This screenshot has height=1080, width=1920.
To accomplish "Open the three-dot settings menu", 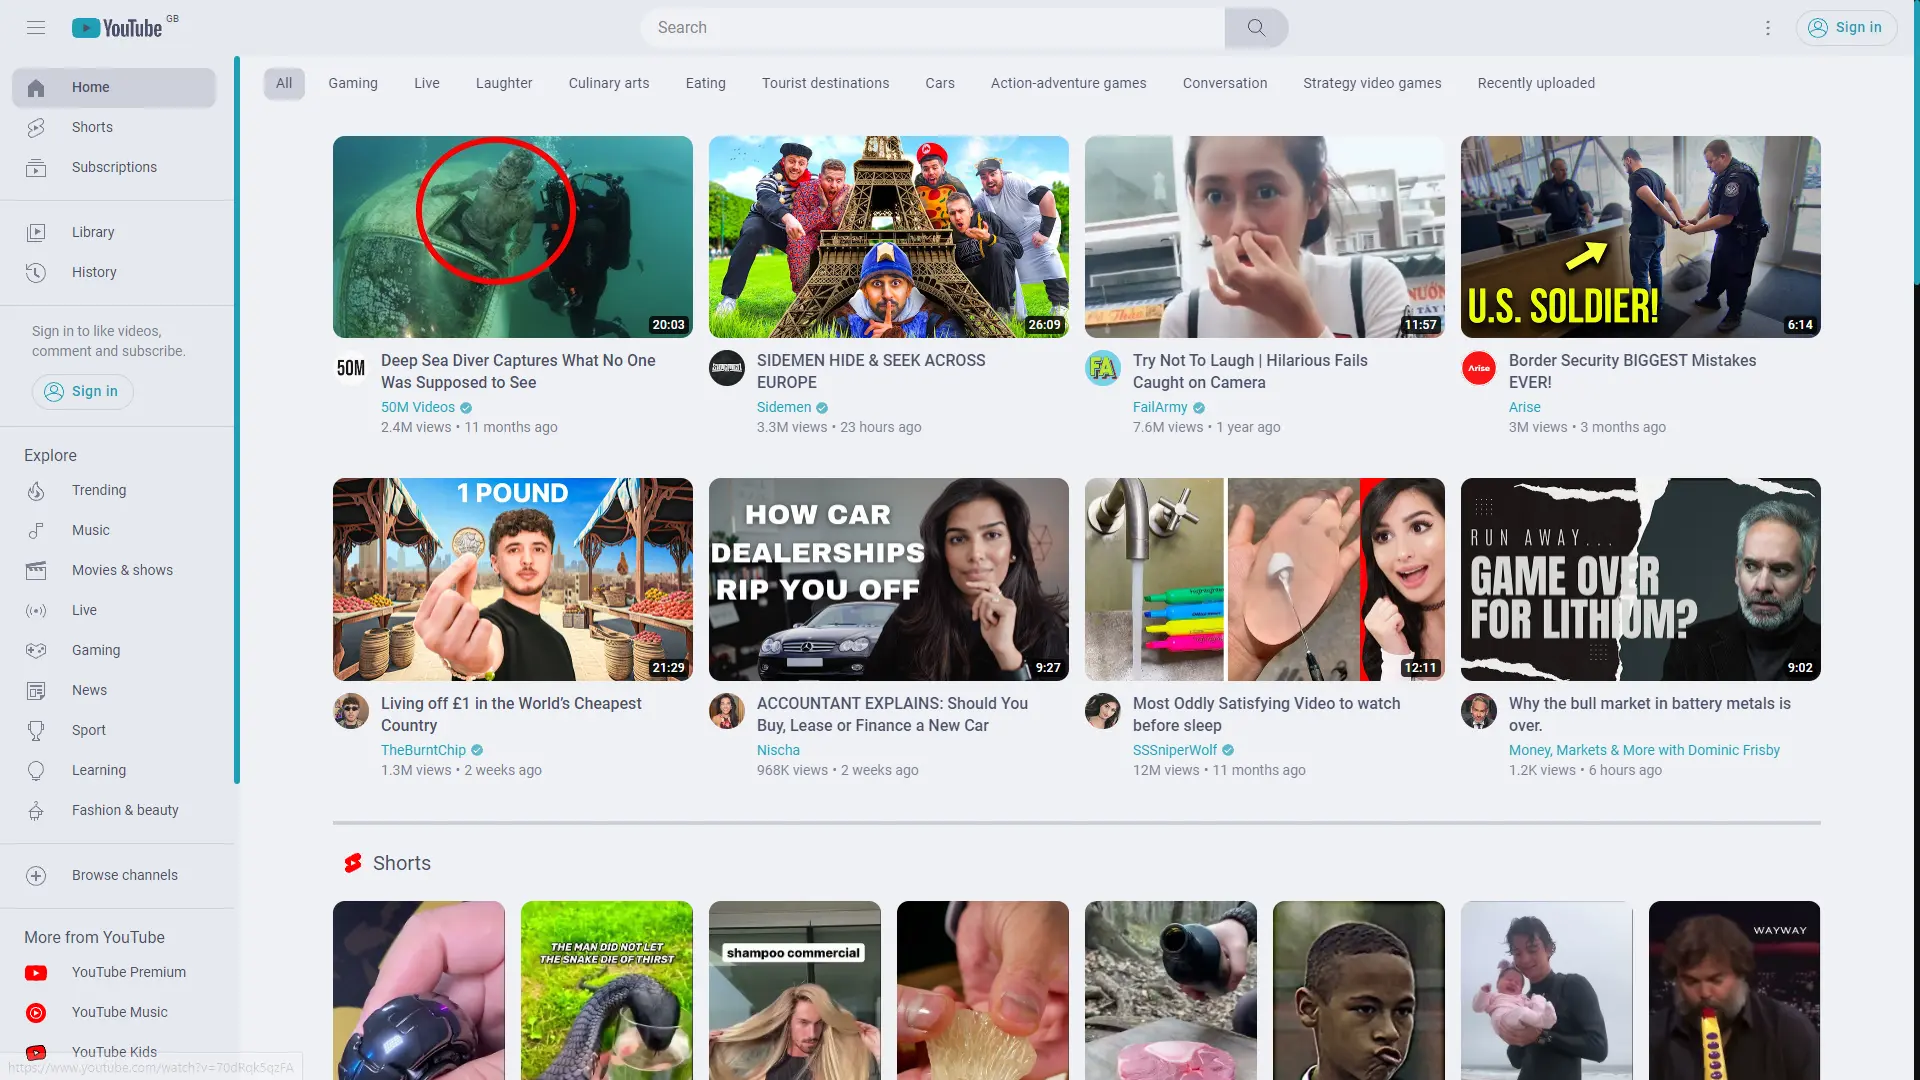I will click(x=1767, y=28).
